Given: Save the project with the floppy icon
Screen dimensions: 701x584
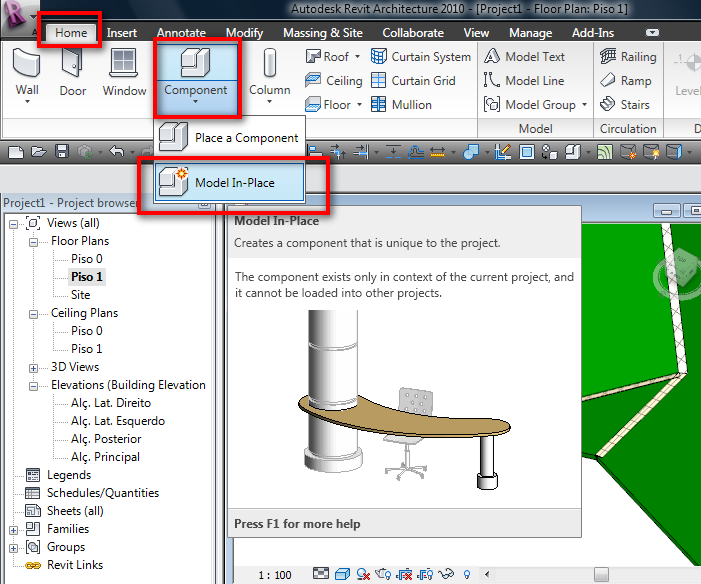Looking at the screenshot, I should (x=62, y=152).
